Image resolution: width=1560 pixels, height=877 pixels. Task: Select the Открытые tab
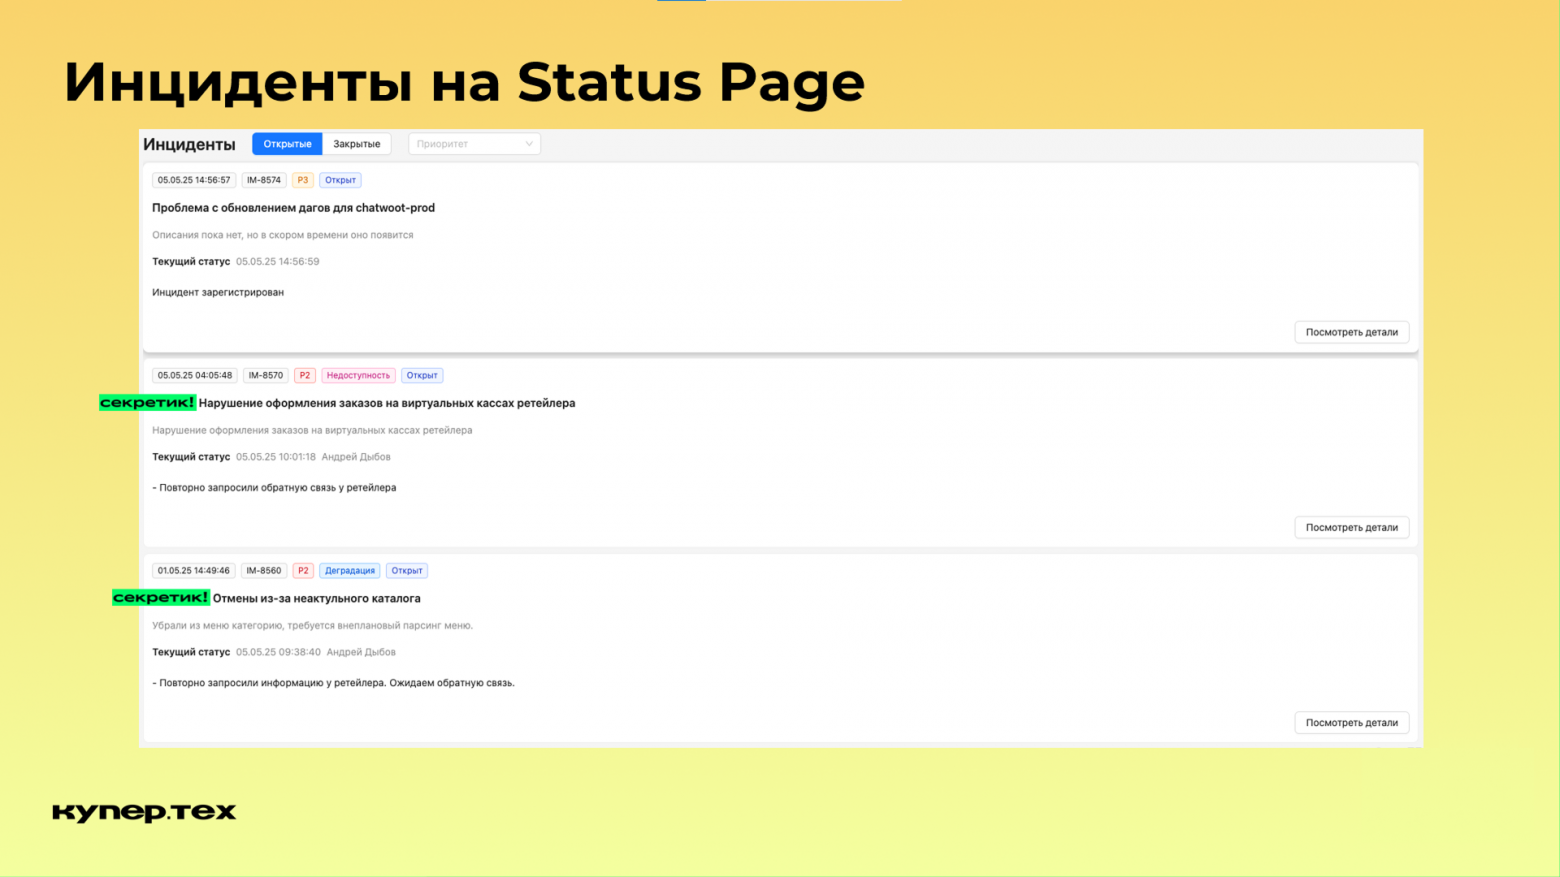click(x=287, y=143)
